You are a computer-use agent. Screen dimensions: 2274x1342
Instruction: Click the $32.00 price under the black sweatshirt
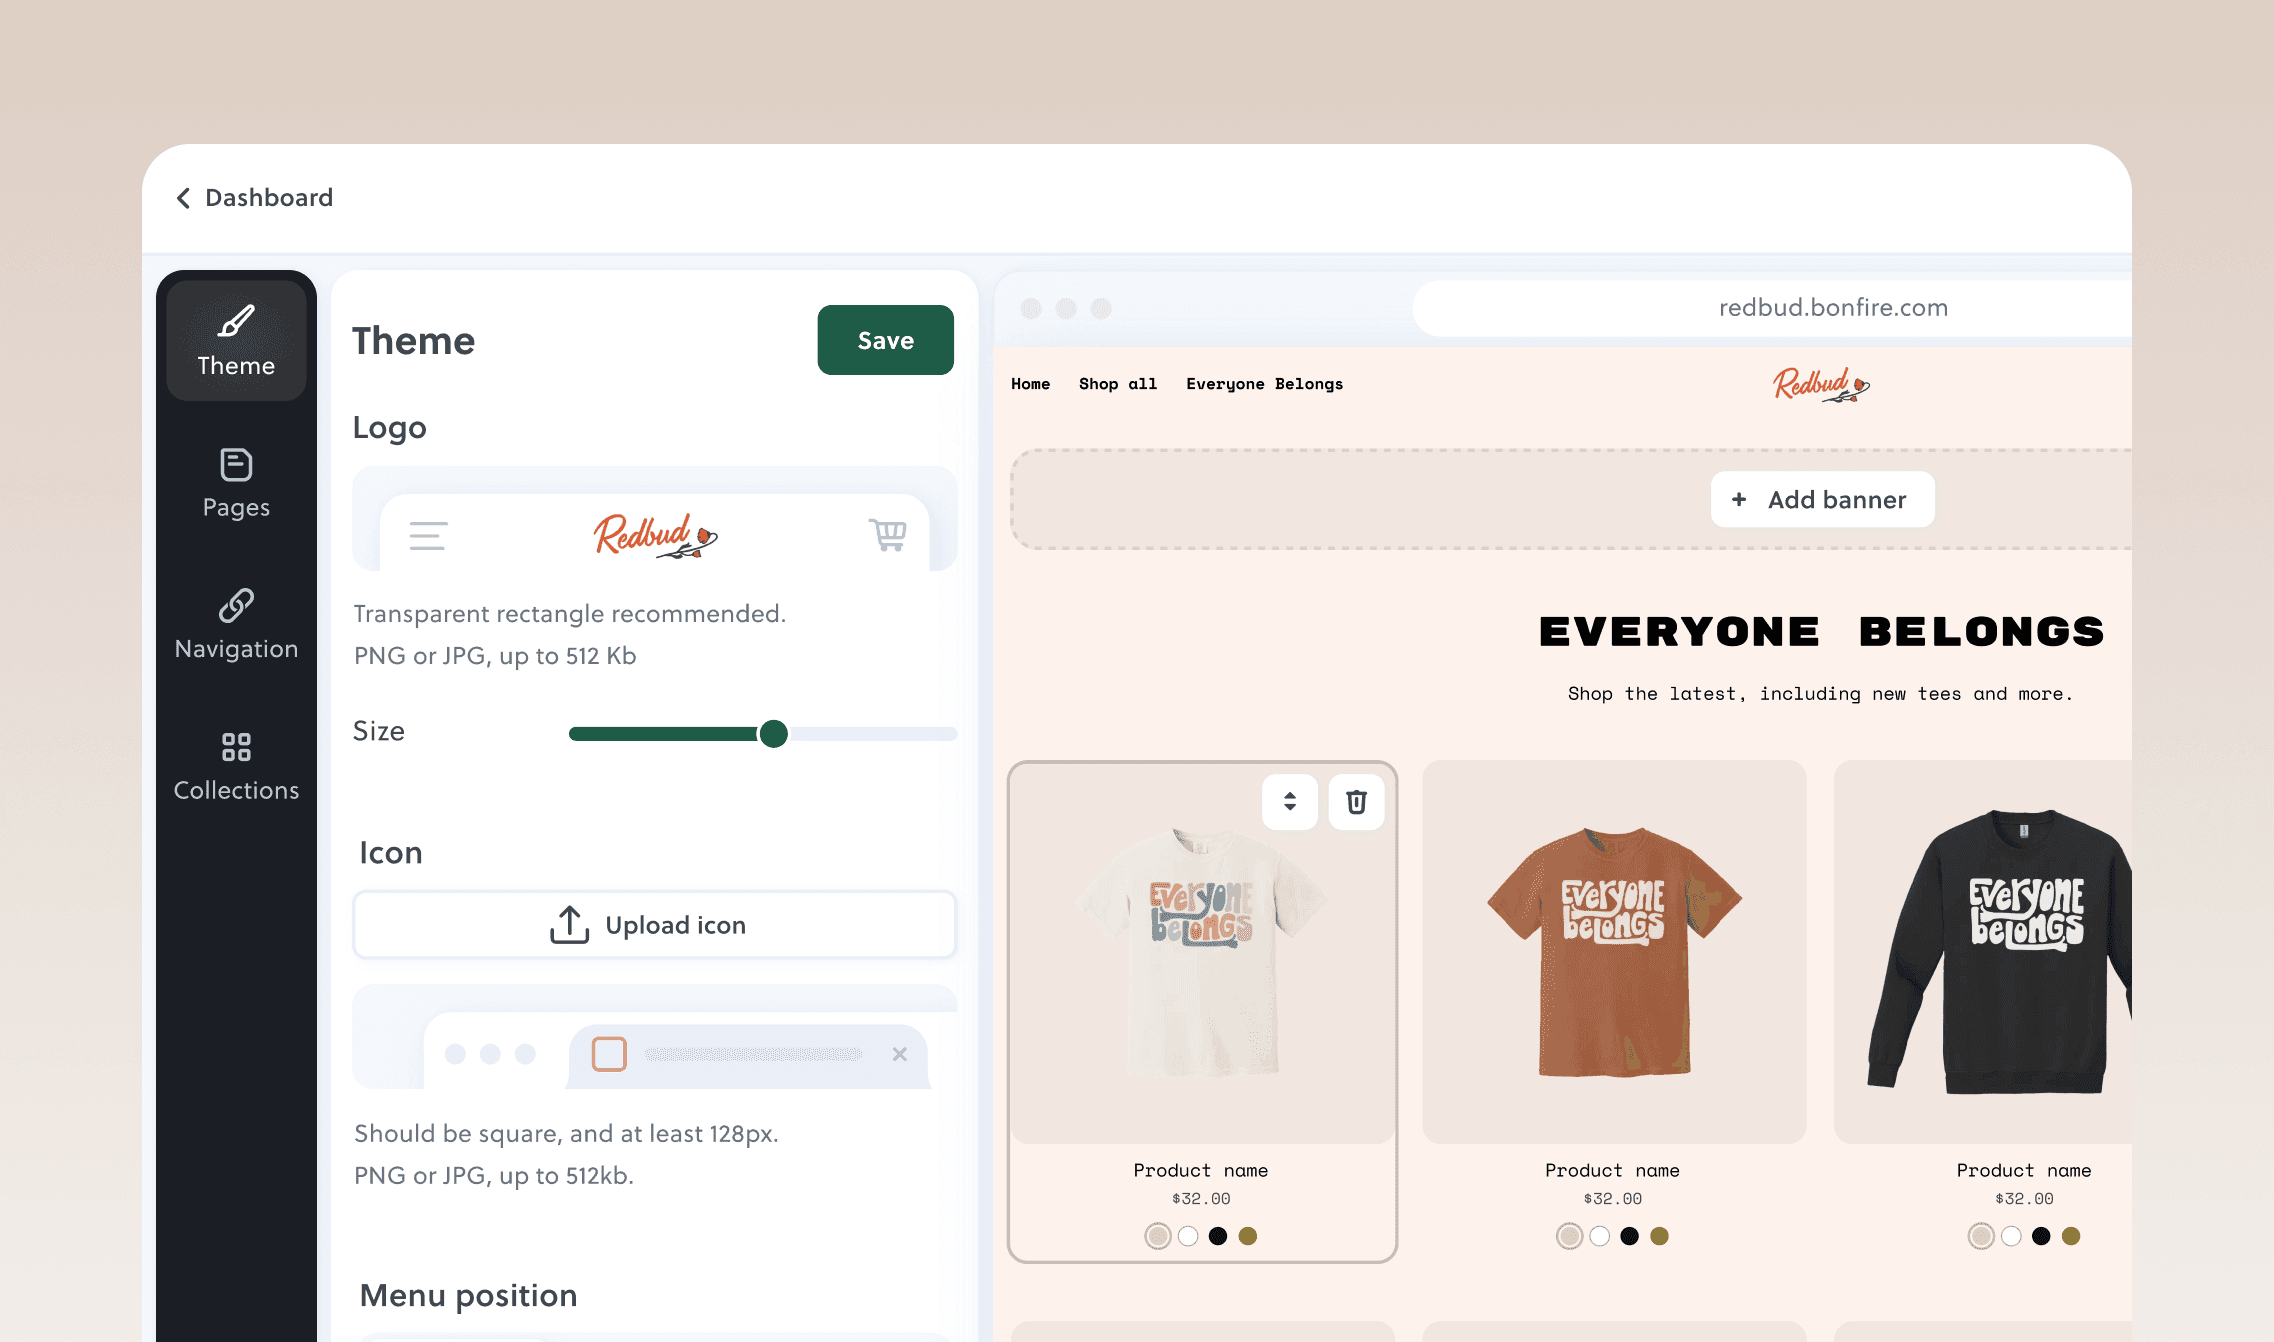(2024, 1199)
